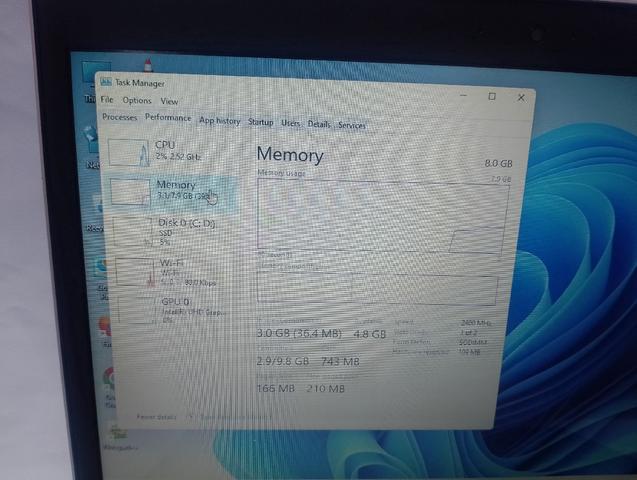The width and height of the screenshot is (637, 480).
Task: Click the Memory usage mini graph
Action: pos(130,192)
